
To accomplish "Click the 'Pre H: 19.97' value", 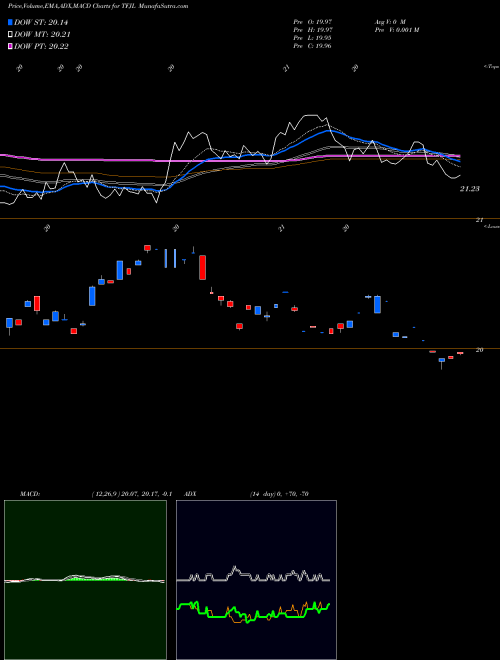I will pos(313,30).
